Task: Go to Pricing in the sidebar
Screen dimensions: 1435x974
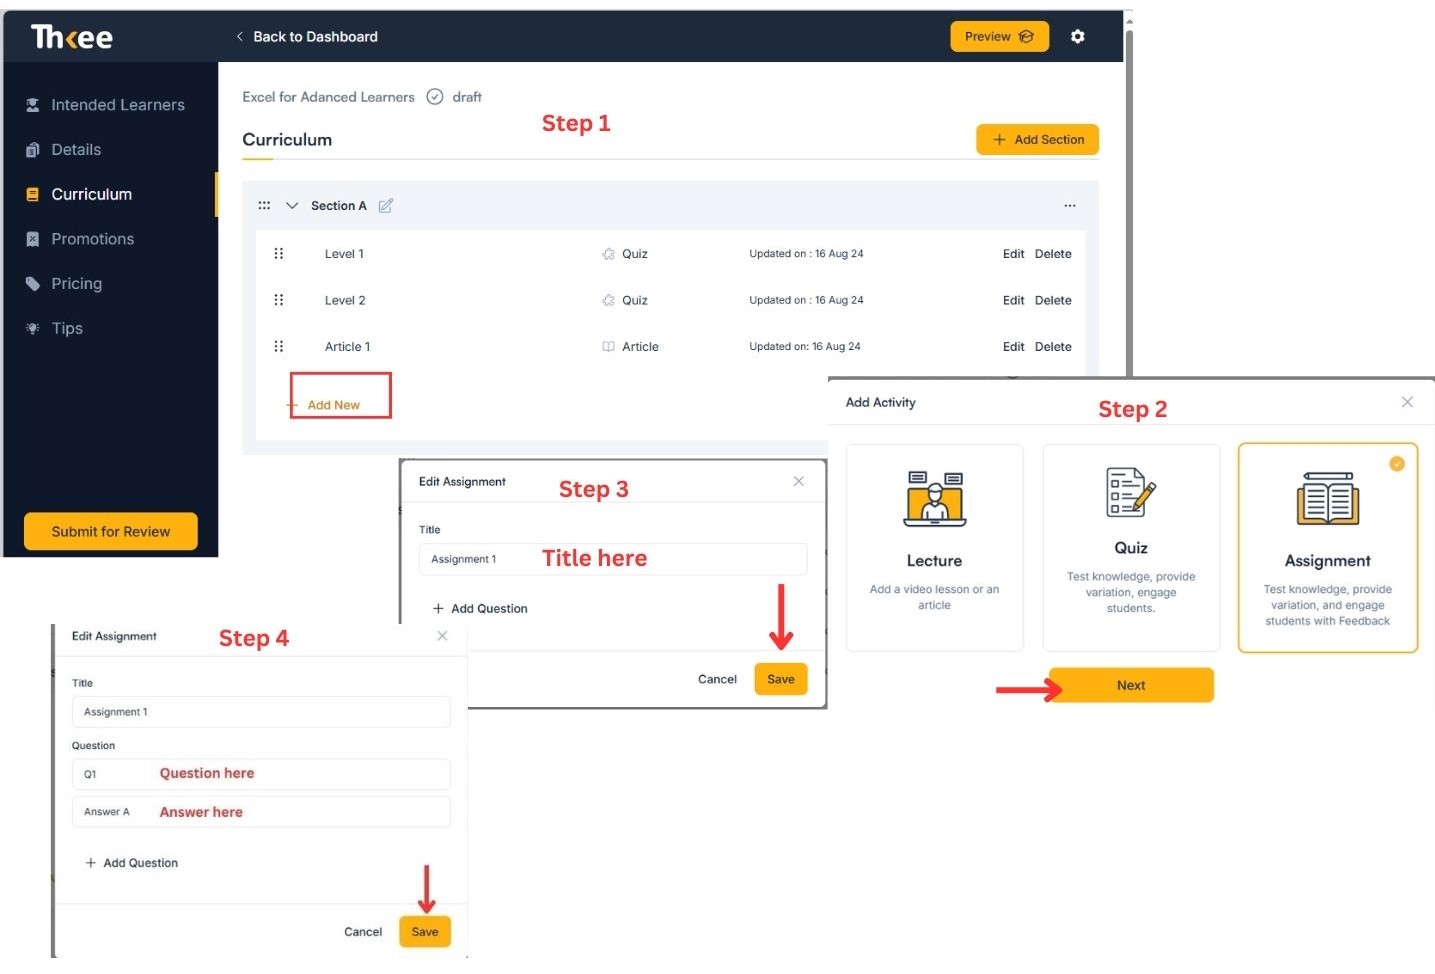Action: pos(76,284)
